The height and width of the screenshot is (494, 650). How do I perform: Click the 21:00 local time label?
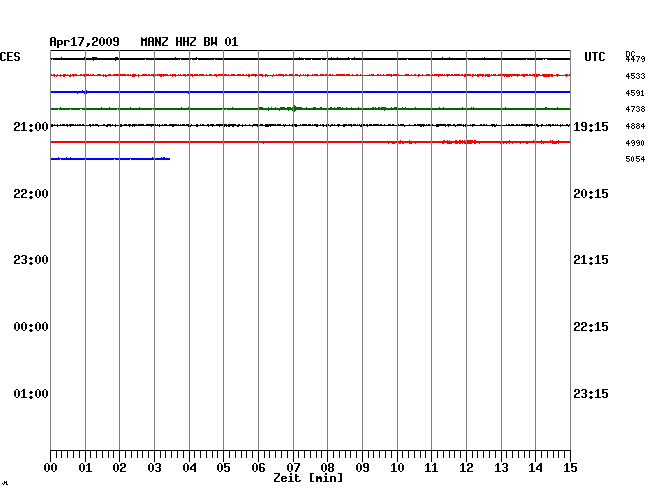point(31,126)
